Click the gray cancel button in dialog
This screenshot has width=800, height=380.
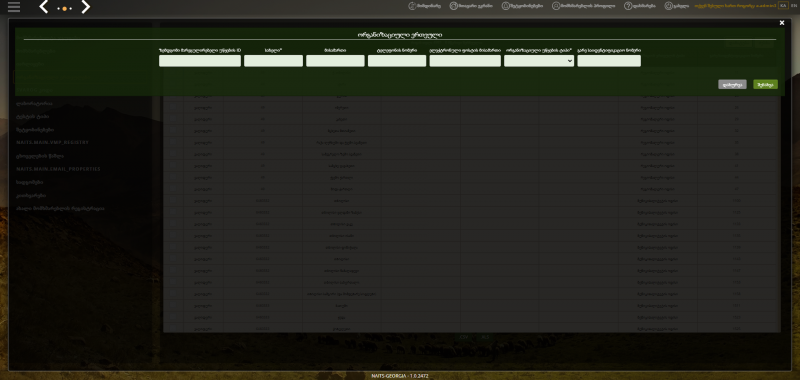[x=732, y=85]
